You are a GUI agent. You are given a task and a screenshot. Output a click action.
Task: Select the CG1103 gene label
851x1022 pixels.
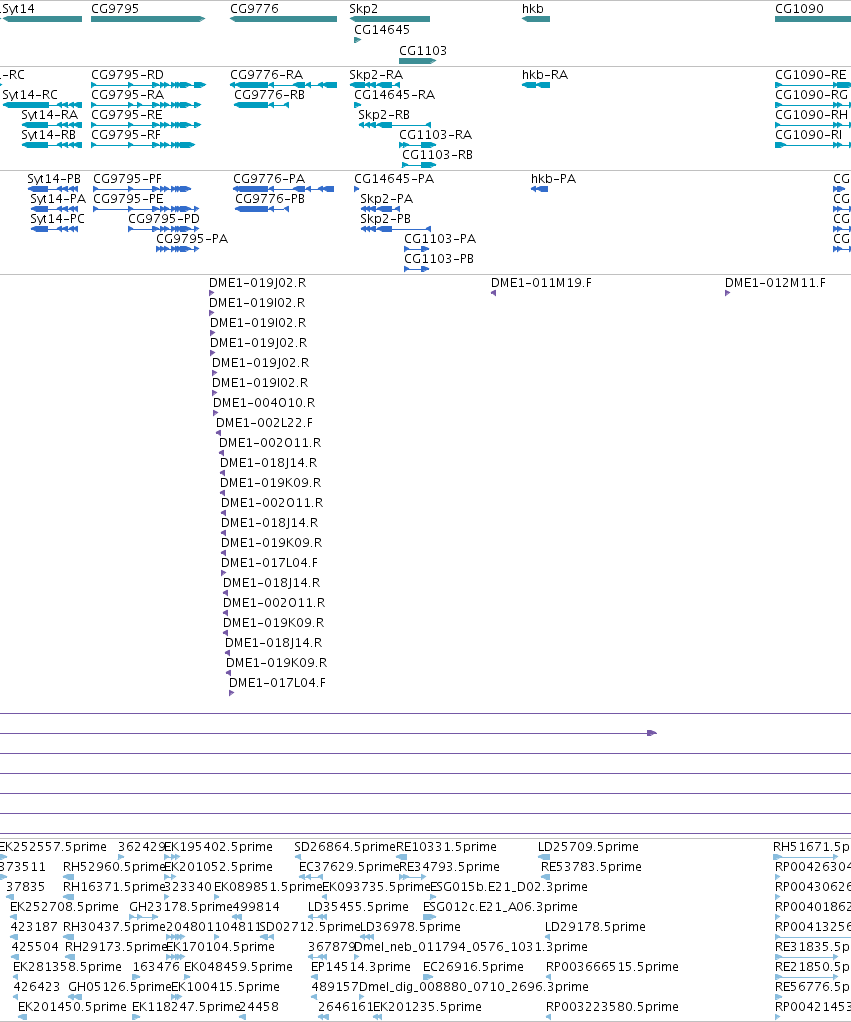tap(423, 50)
